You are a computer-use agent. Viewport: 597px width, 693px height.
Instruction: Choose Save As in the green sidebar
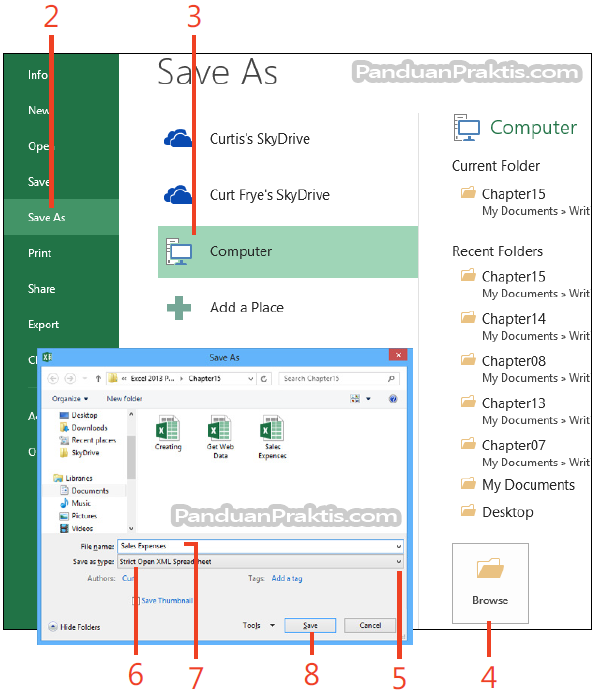tap(61, 217)
